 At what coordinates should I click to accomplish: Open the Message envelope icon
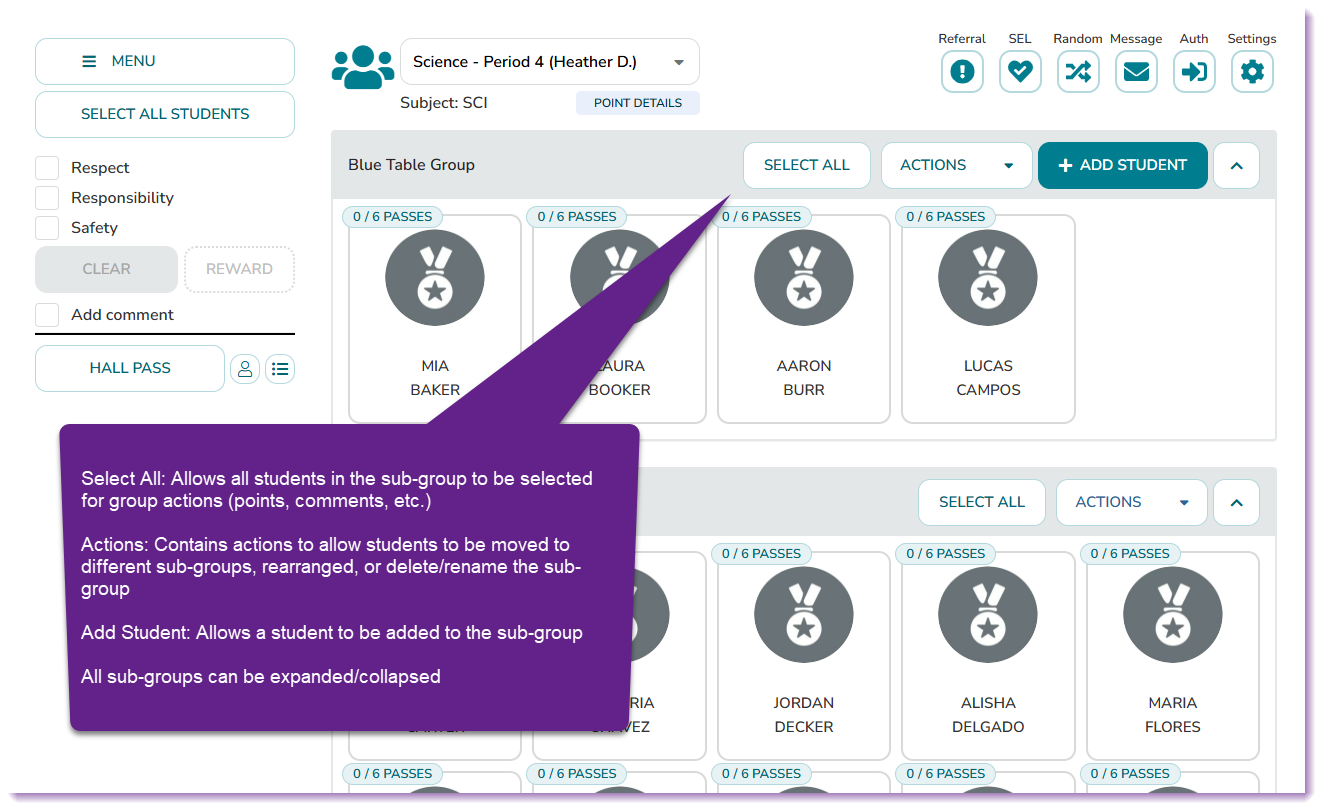(x=1136, y=72)
